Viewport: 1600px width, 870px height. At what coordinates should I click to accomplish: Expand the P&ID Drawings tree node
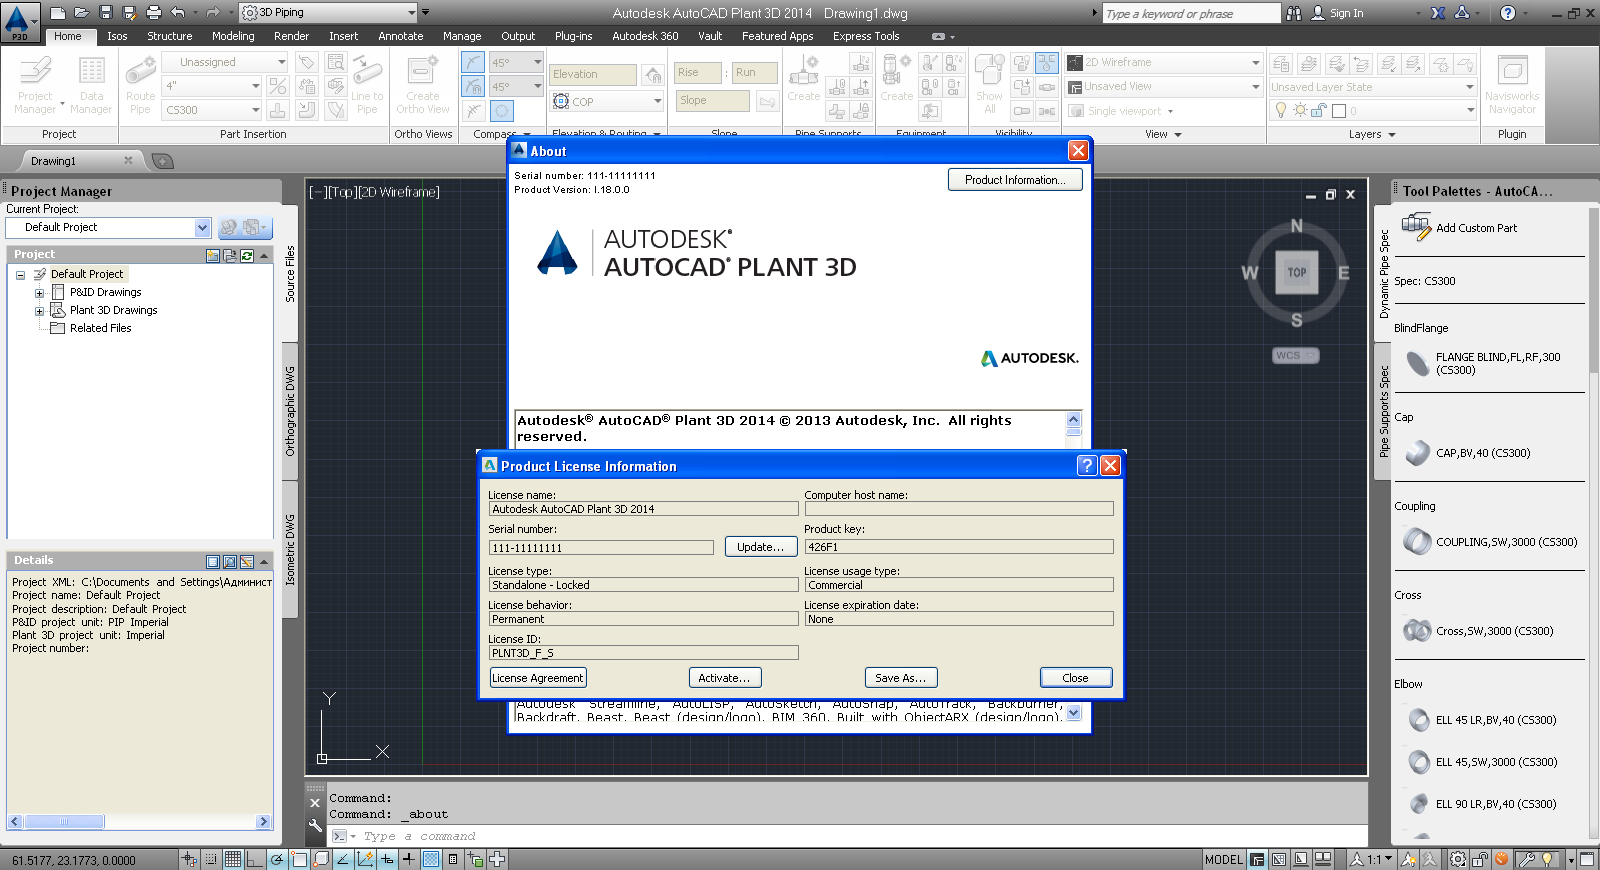point(39,293)
